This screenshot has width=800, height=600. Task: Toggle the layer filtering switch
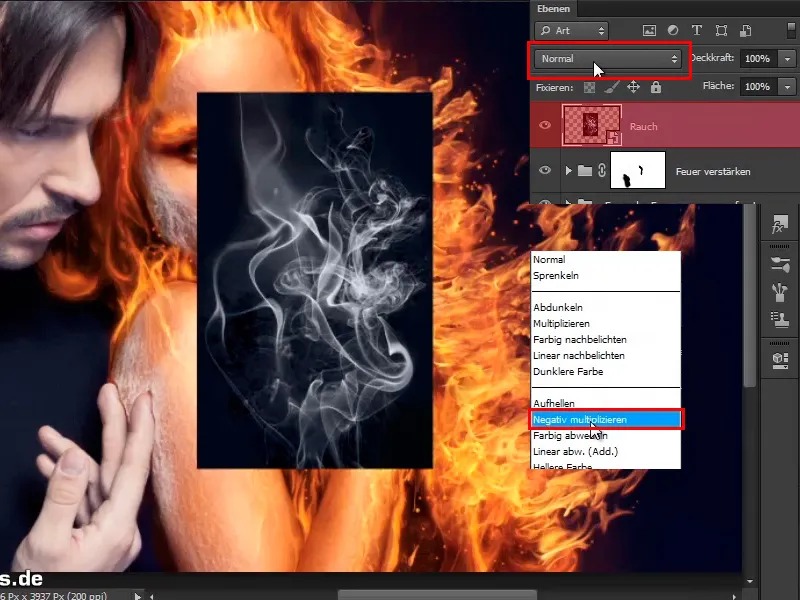point(792,31)
